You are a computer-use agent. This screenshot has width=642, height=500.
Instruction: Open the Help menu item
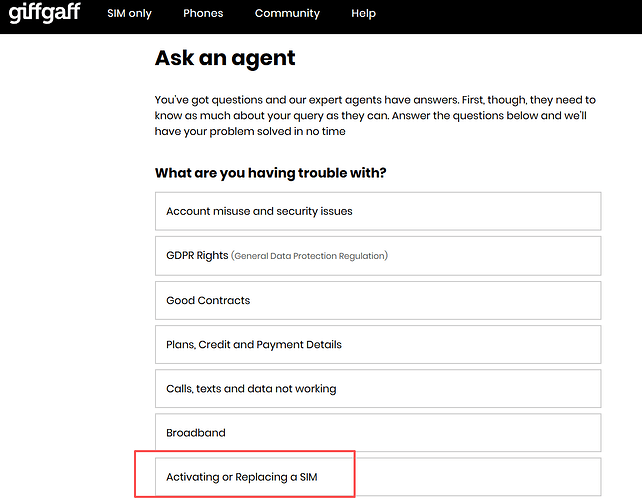coord(364,14)
